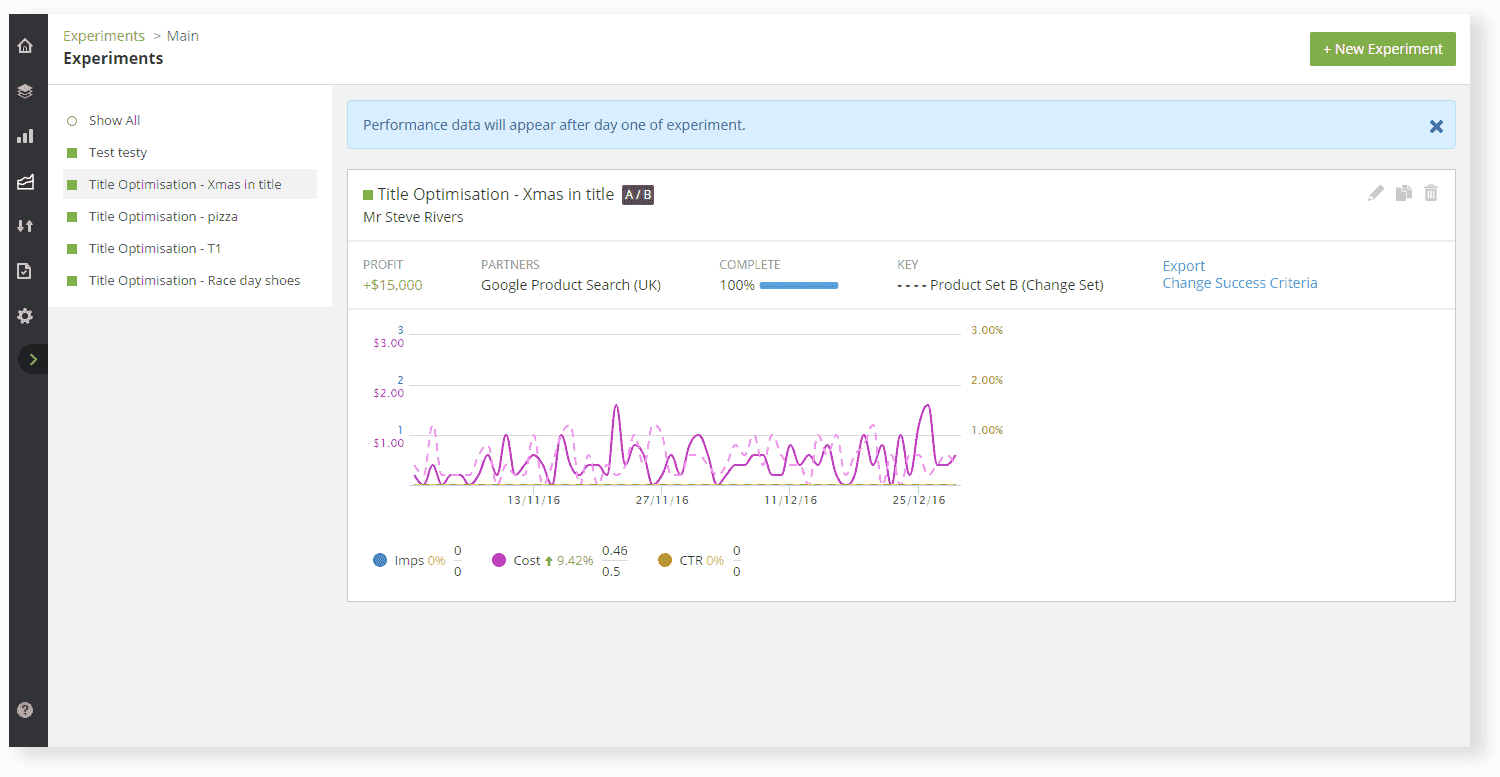Click Change Success Criteria link
The height and width of the screenshot is (777, 1500).
tap(1240, 283)
